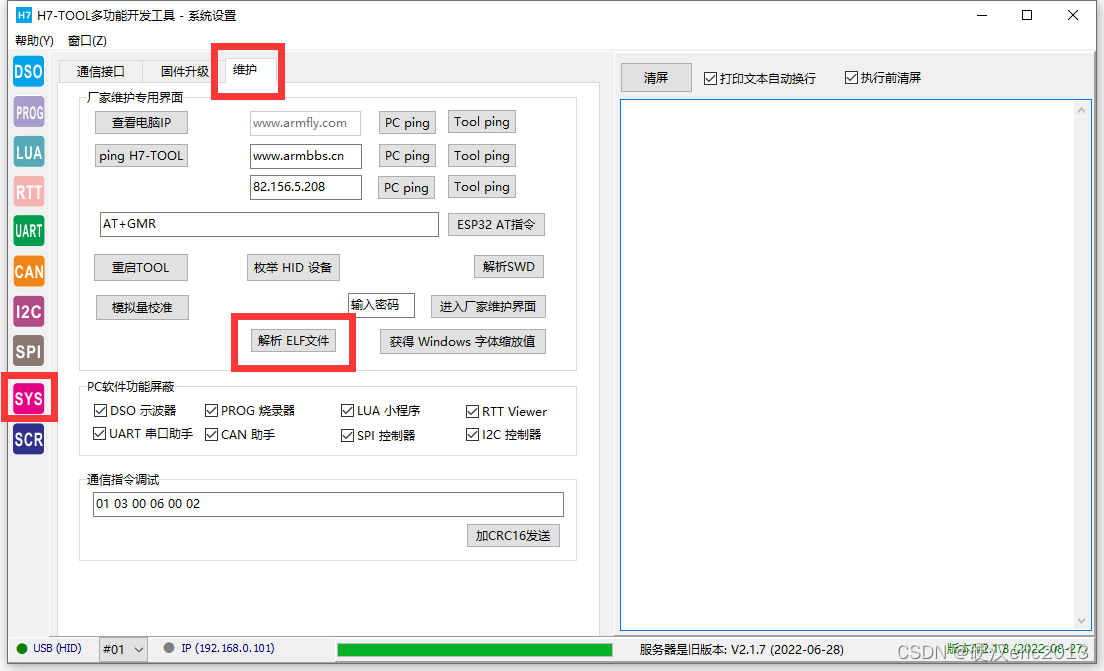Click the 加CRC16发送 button
Viewport: 1104px width, 671px height.
pyautogui.click(x=513, y=536)
